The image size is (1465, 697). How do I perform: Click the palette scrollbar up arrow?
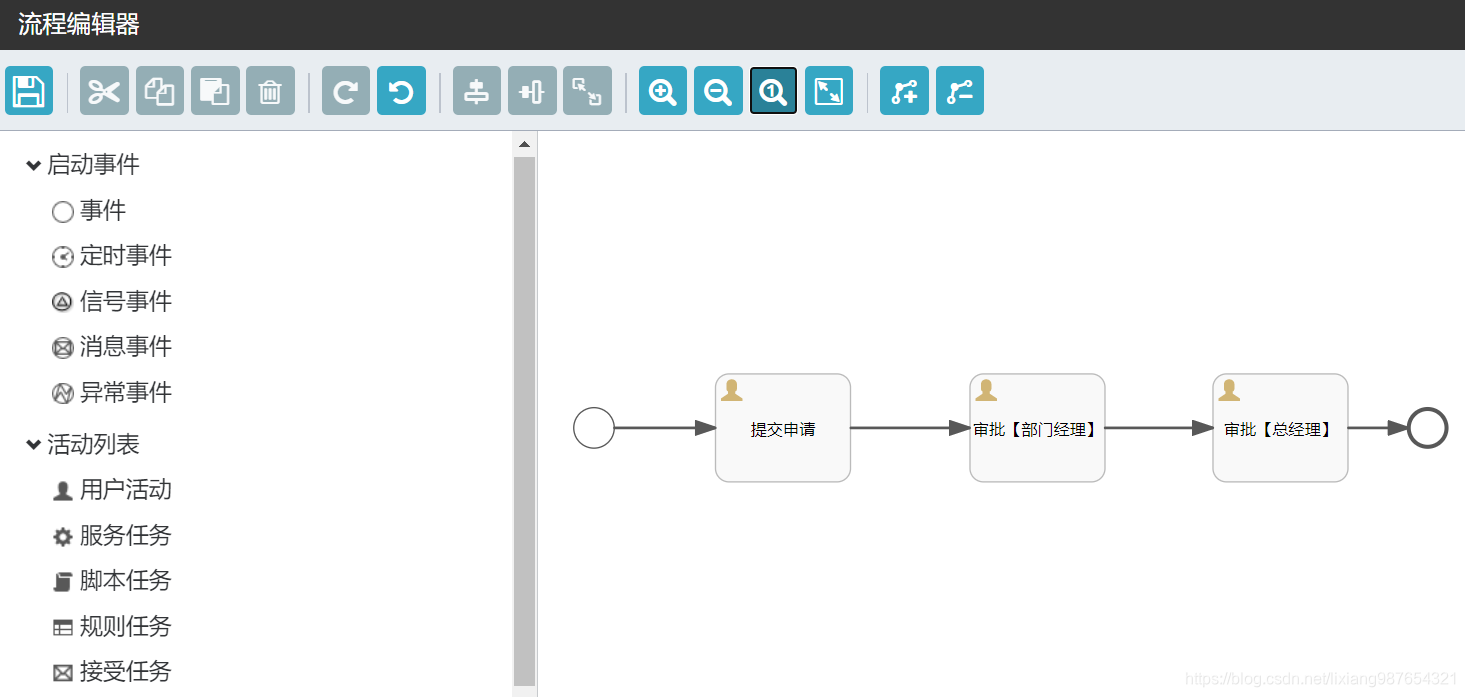pyautogui.click(x=524, y=145)
